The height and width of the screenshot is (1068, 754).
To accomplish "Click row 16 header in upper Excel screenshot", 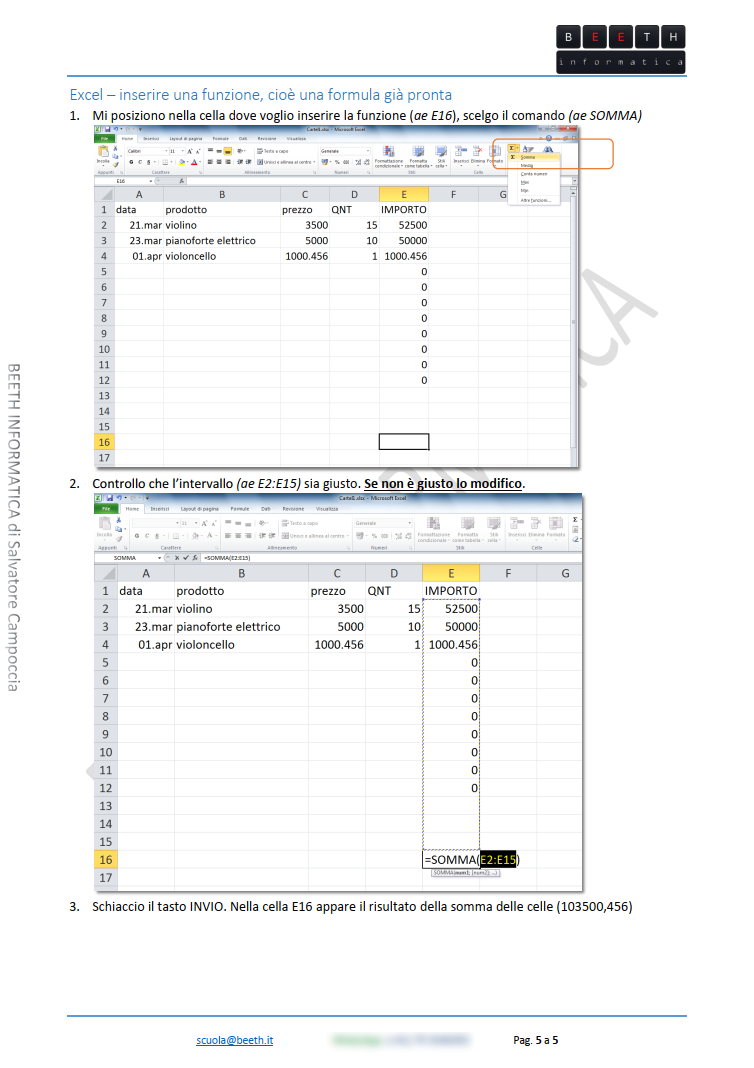I will 104,442.
